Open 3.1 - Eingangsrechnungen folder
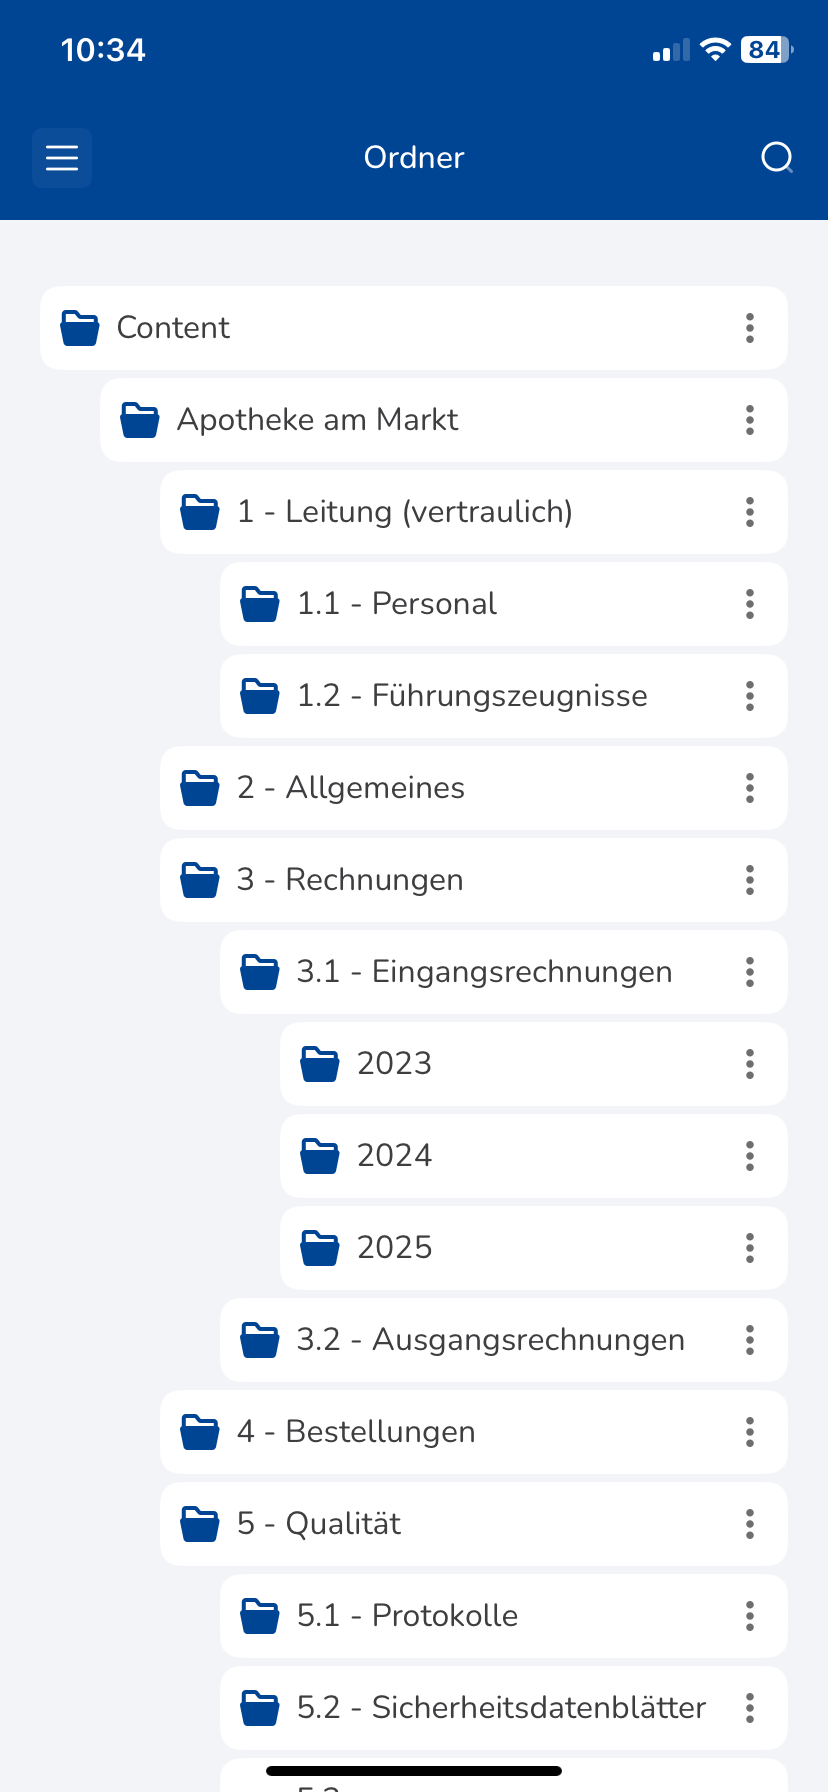This screenshot has height=1792, width=828. pyautogui.click(x=484, y=972)
